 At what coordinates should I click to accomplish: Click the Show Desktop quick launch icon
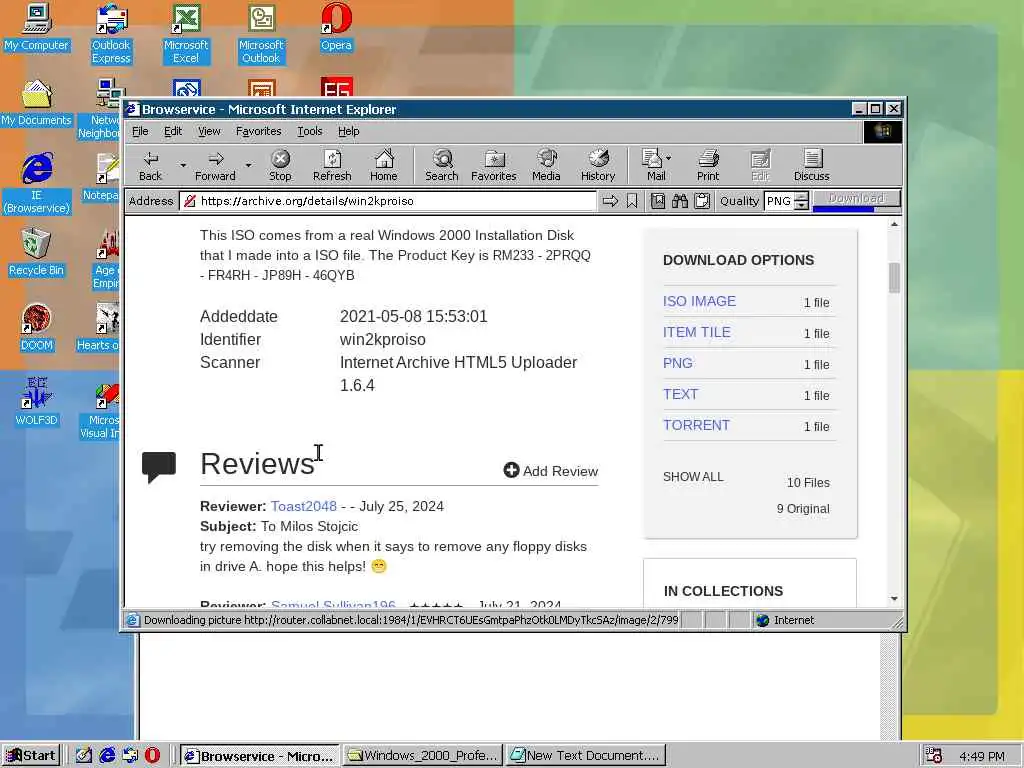click(84, 756)
